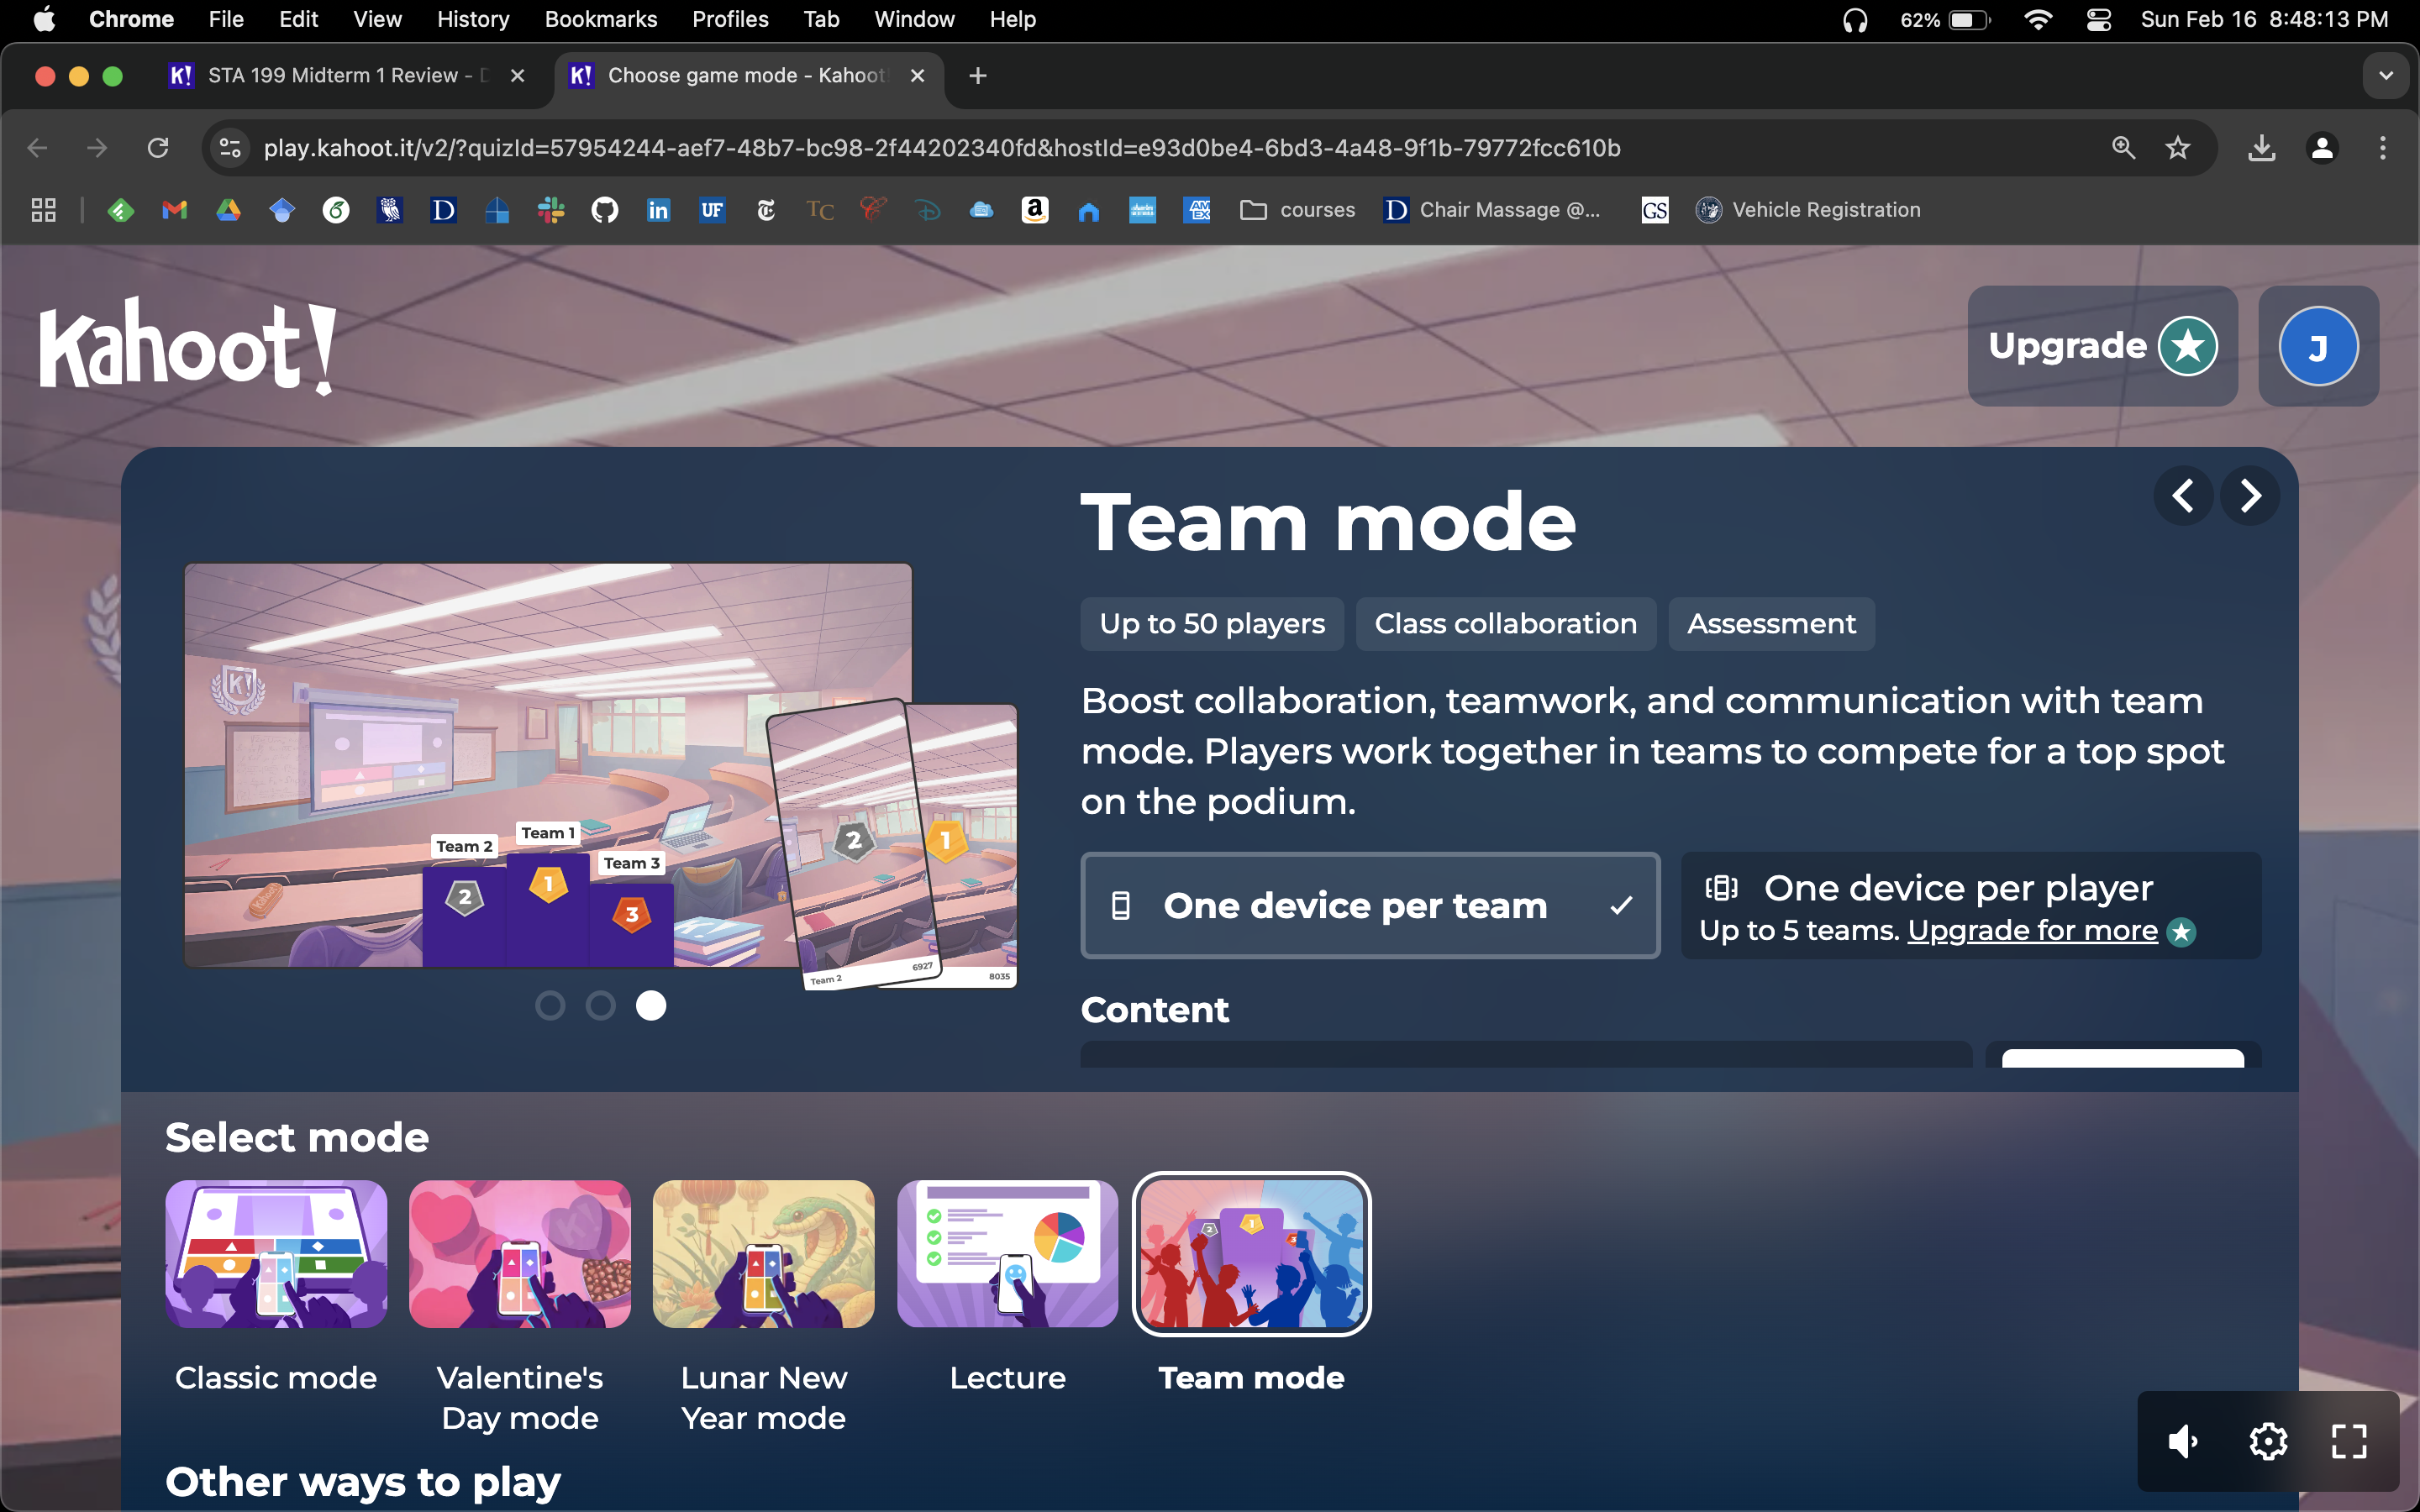The image size is (2420, 1512).
Task: Open the Apple menu
Action: click(44, 19)
